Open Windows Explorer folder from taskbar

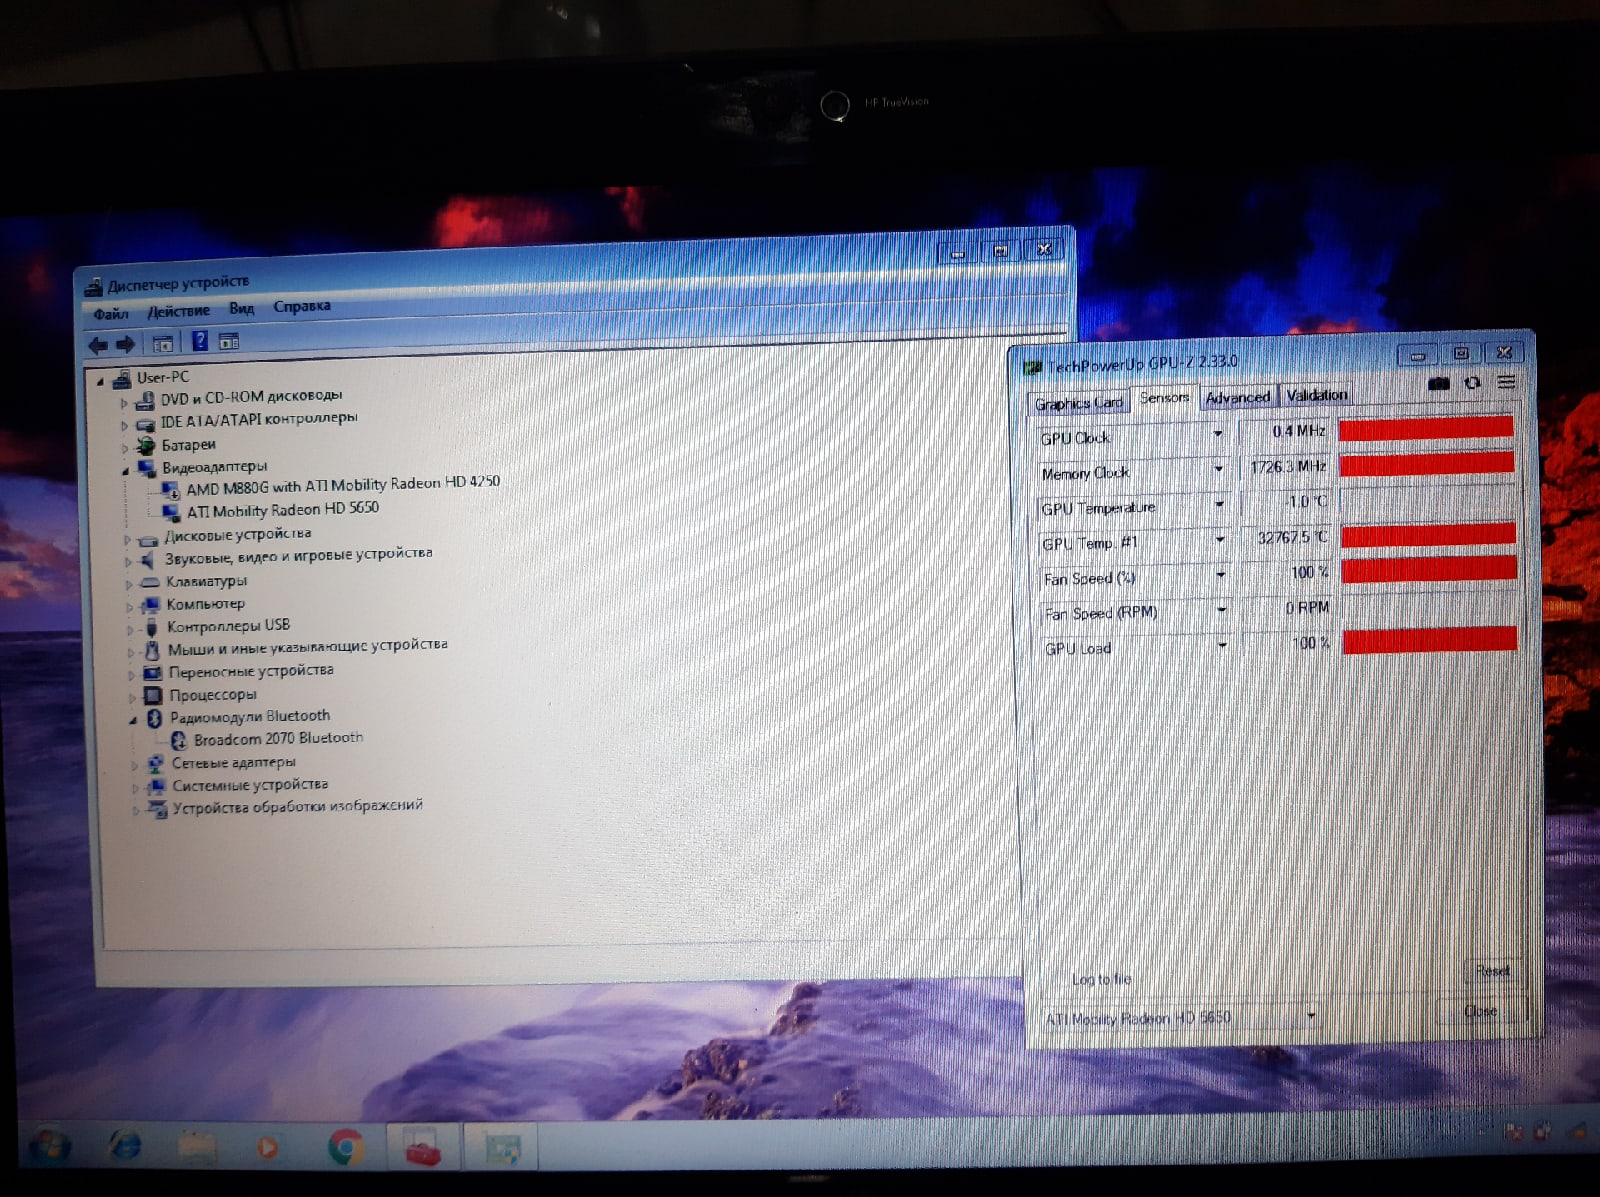point(197,1147)
